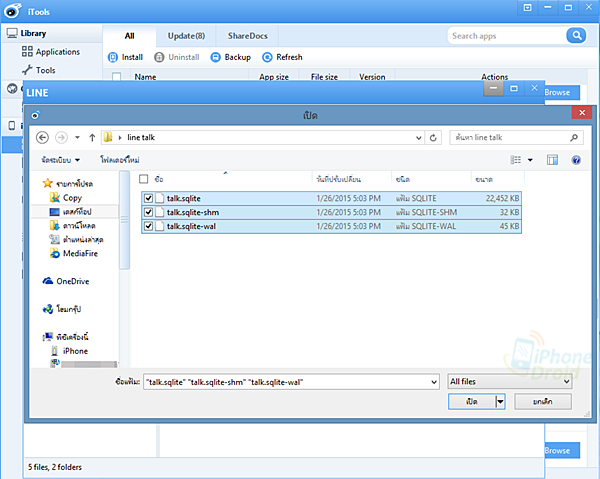Click upper Browse button in LINE window
Viewport: 600px width, 479px height.
coord(562,92)
